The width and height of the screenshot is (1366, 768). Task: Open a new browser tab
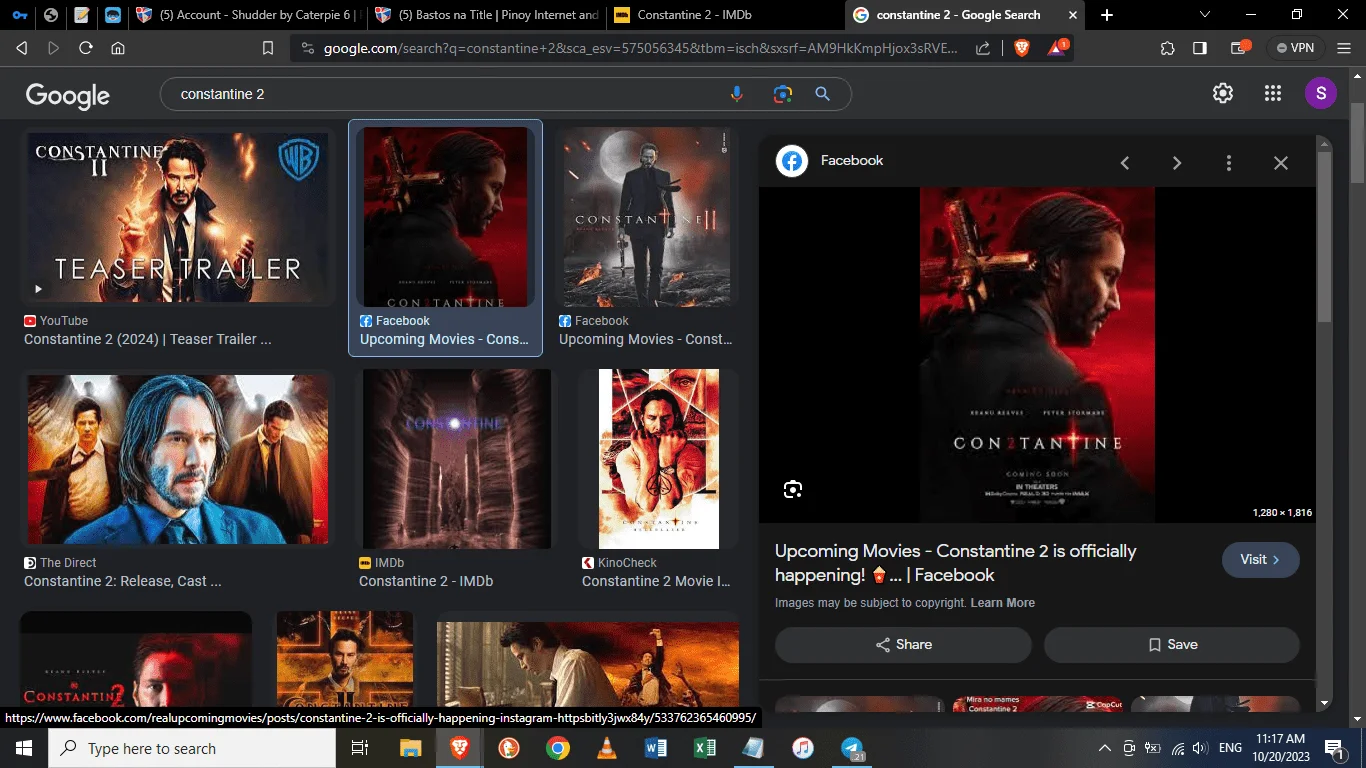tap(1107, 15)
